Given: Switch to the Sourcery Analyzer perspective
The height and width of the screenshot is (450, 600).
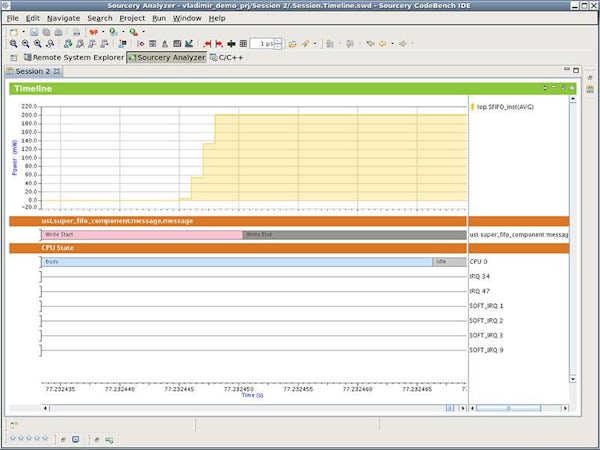Looking at the screenshot, I should point(168,57).
